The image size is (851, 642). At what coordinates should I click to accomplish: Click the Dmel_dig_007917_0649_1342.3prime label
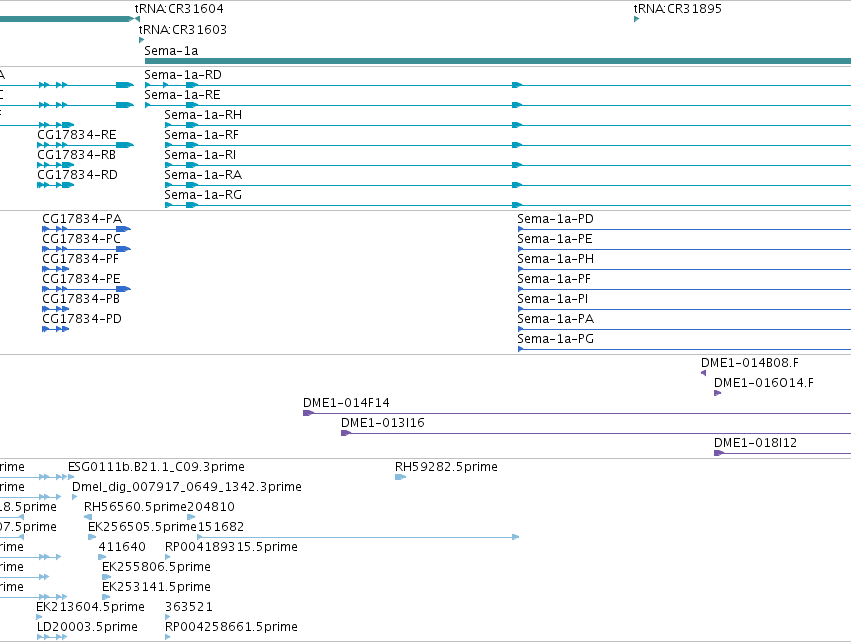pos(187,487)
